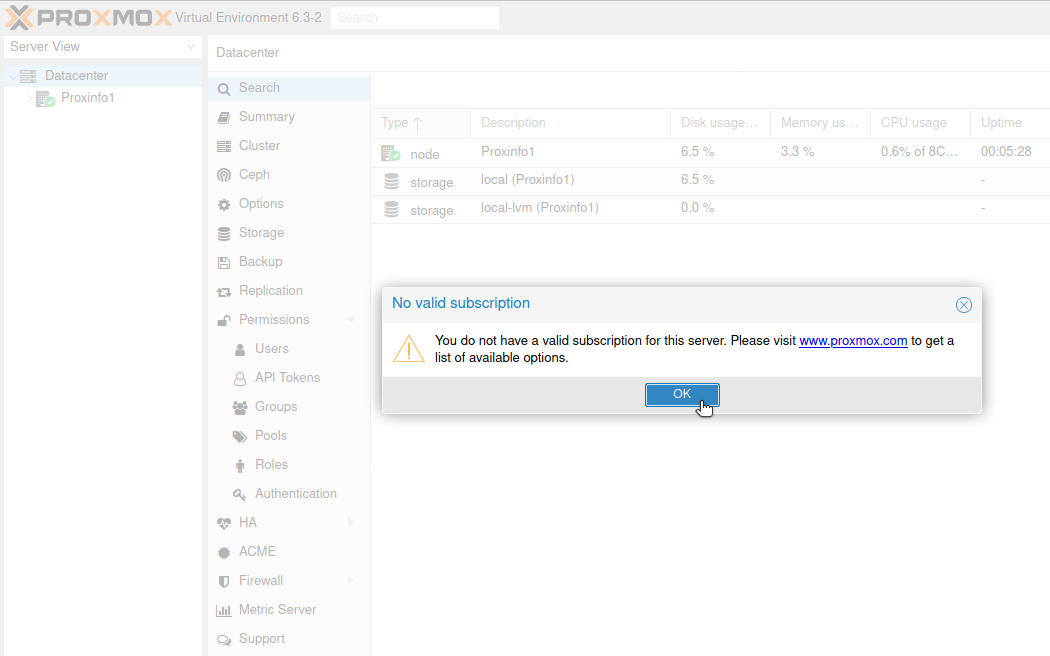Image resolution: width=1050 pixels, height=656 pixels.
Task: Click the ACME certificate icon
Action: 224,553
